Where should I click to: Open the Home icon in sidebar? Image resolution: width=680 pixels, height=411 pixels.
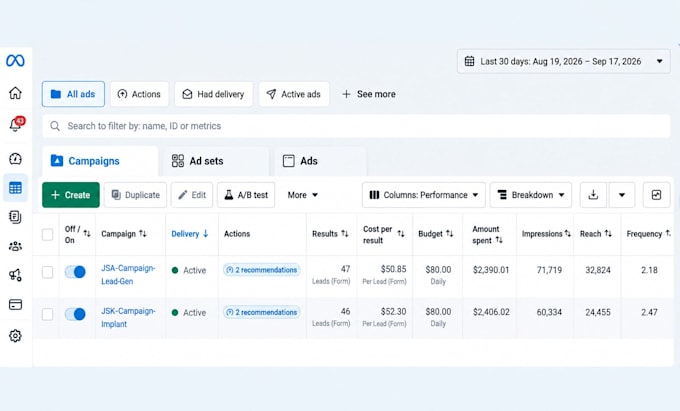pos(15,93)
